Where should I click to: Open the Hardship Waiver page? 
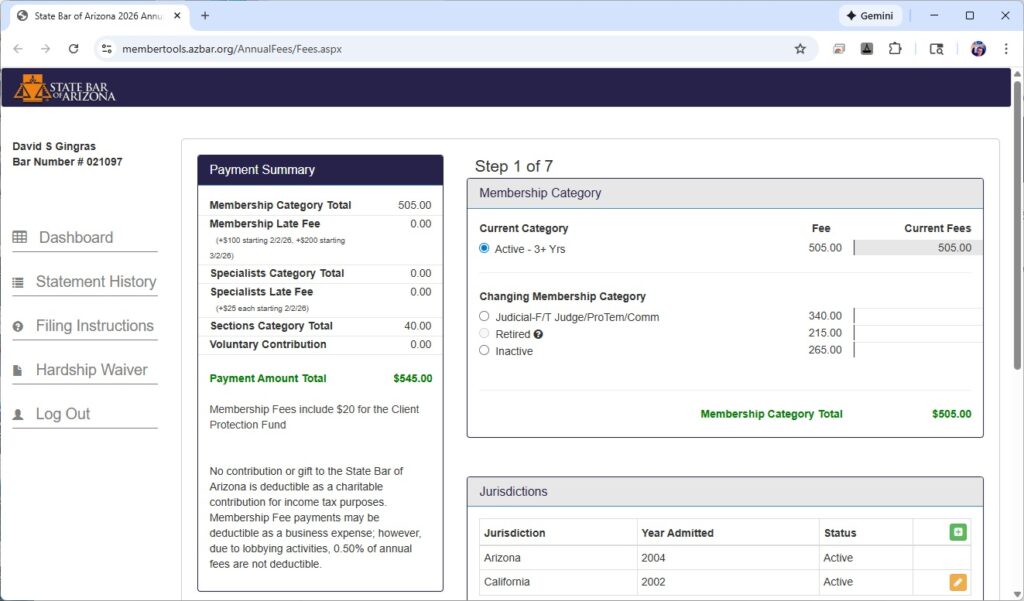[91, 370]
